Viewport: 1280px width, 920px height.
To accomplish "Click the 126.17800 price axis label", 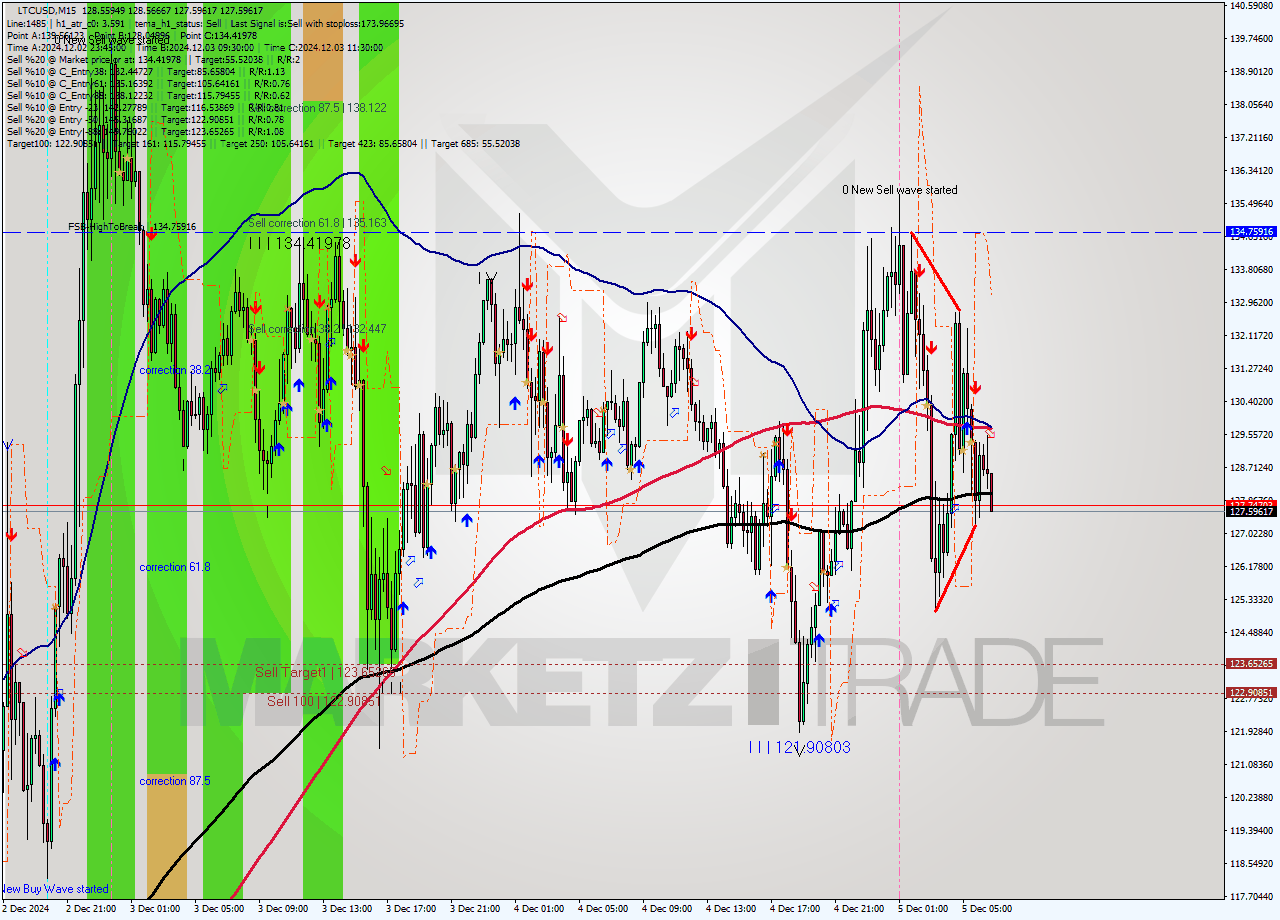I will tap(1251, 566).
